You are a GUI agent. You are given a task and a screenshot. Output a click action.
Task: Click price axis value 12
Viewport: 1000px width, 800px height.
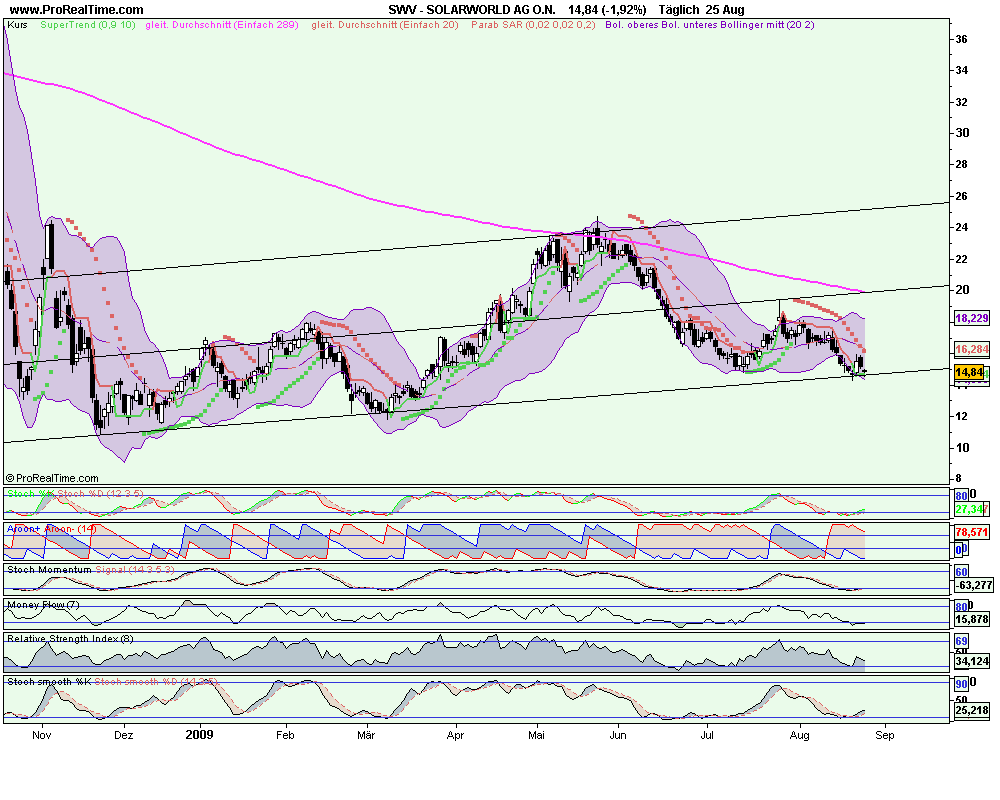[x=962, y=417]
